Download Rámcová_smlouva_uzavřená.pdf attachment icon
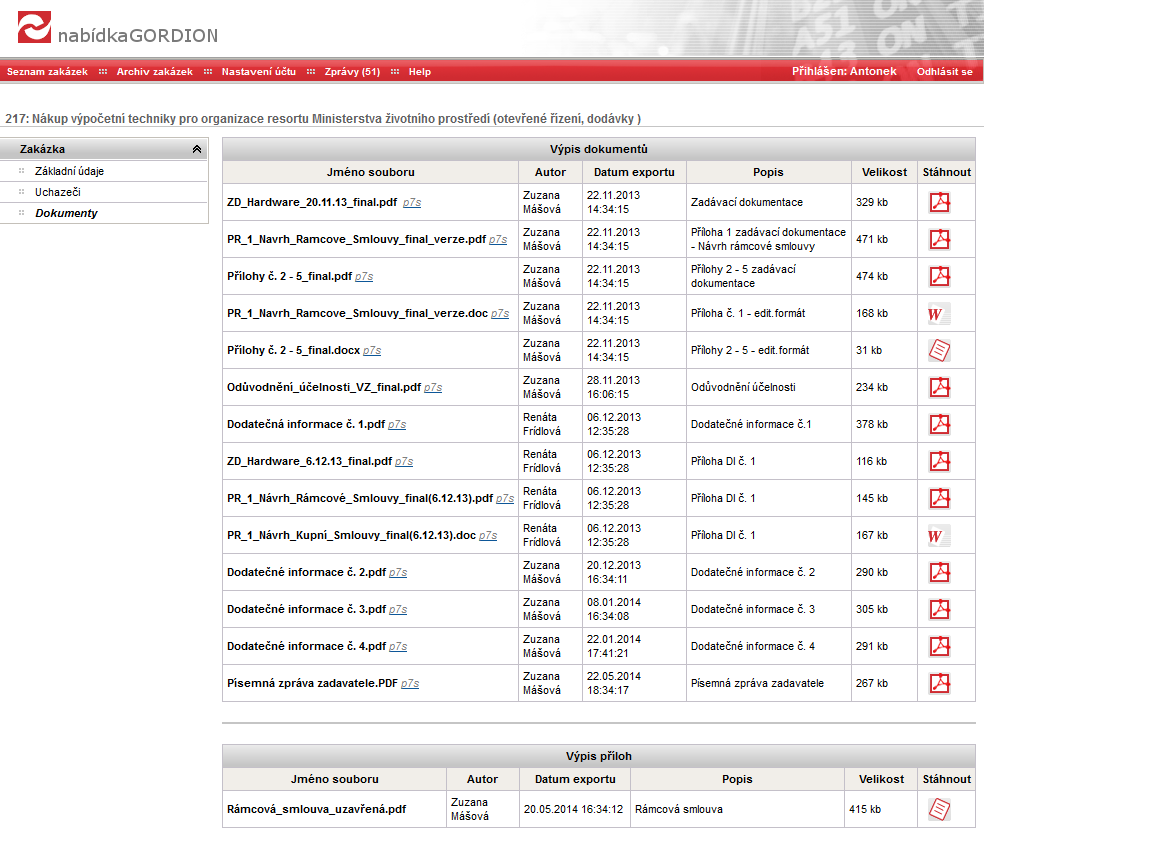The image size is (1157, 844). [x=939, y=809]
